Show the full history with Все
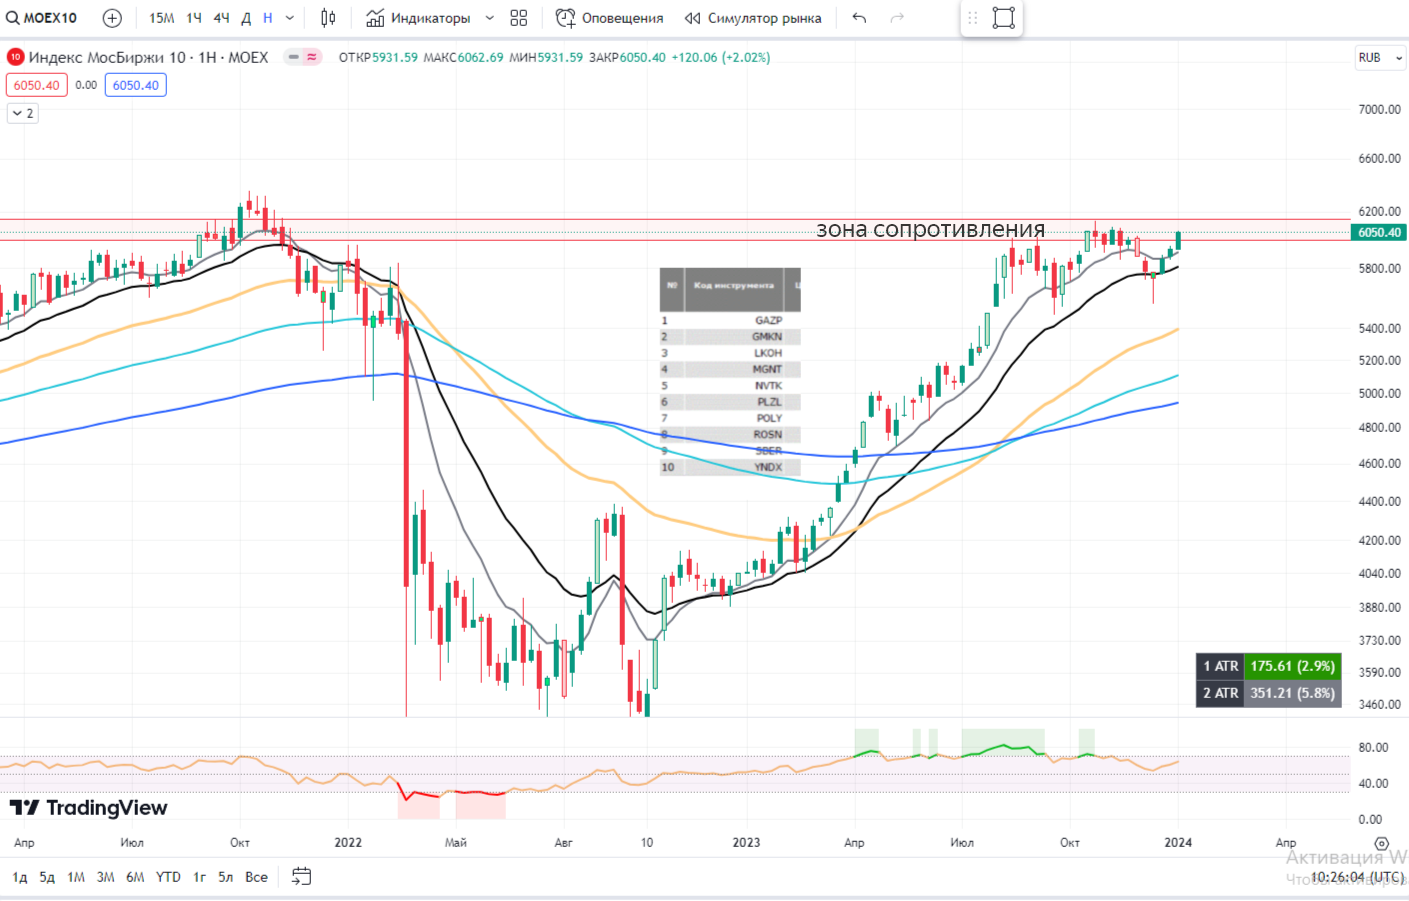1409x901 pixels. click(257, 877)
